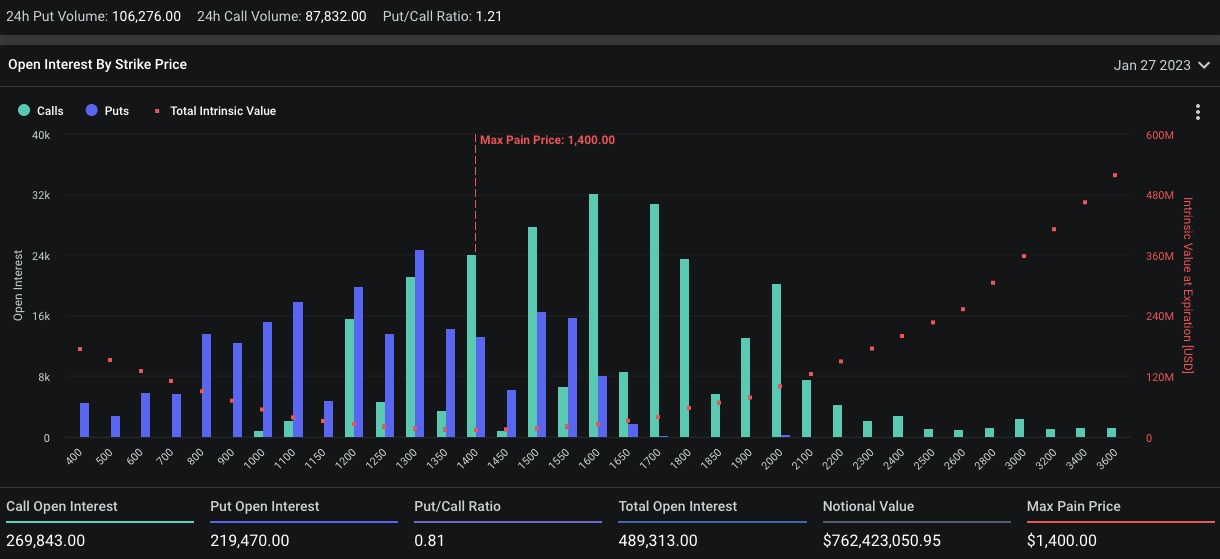Click the intrinsic value dot at 3600
The image size is (1220, 559).
point(1114,175)
